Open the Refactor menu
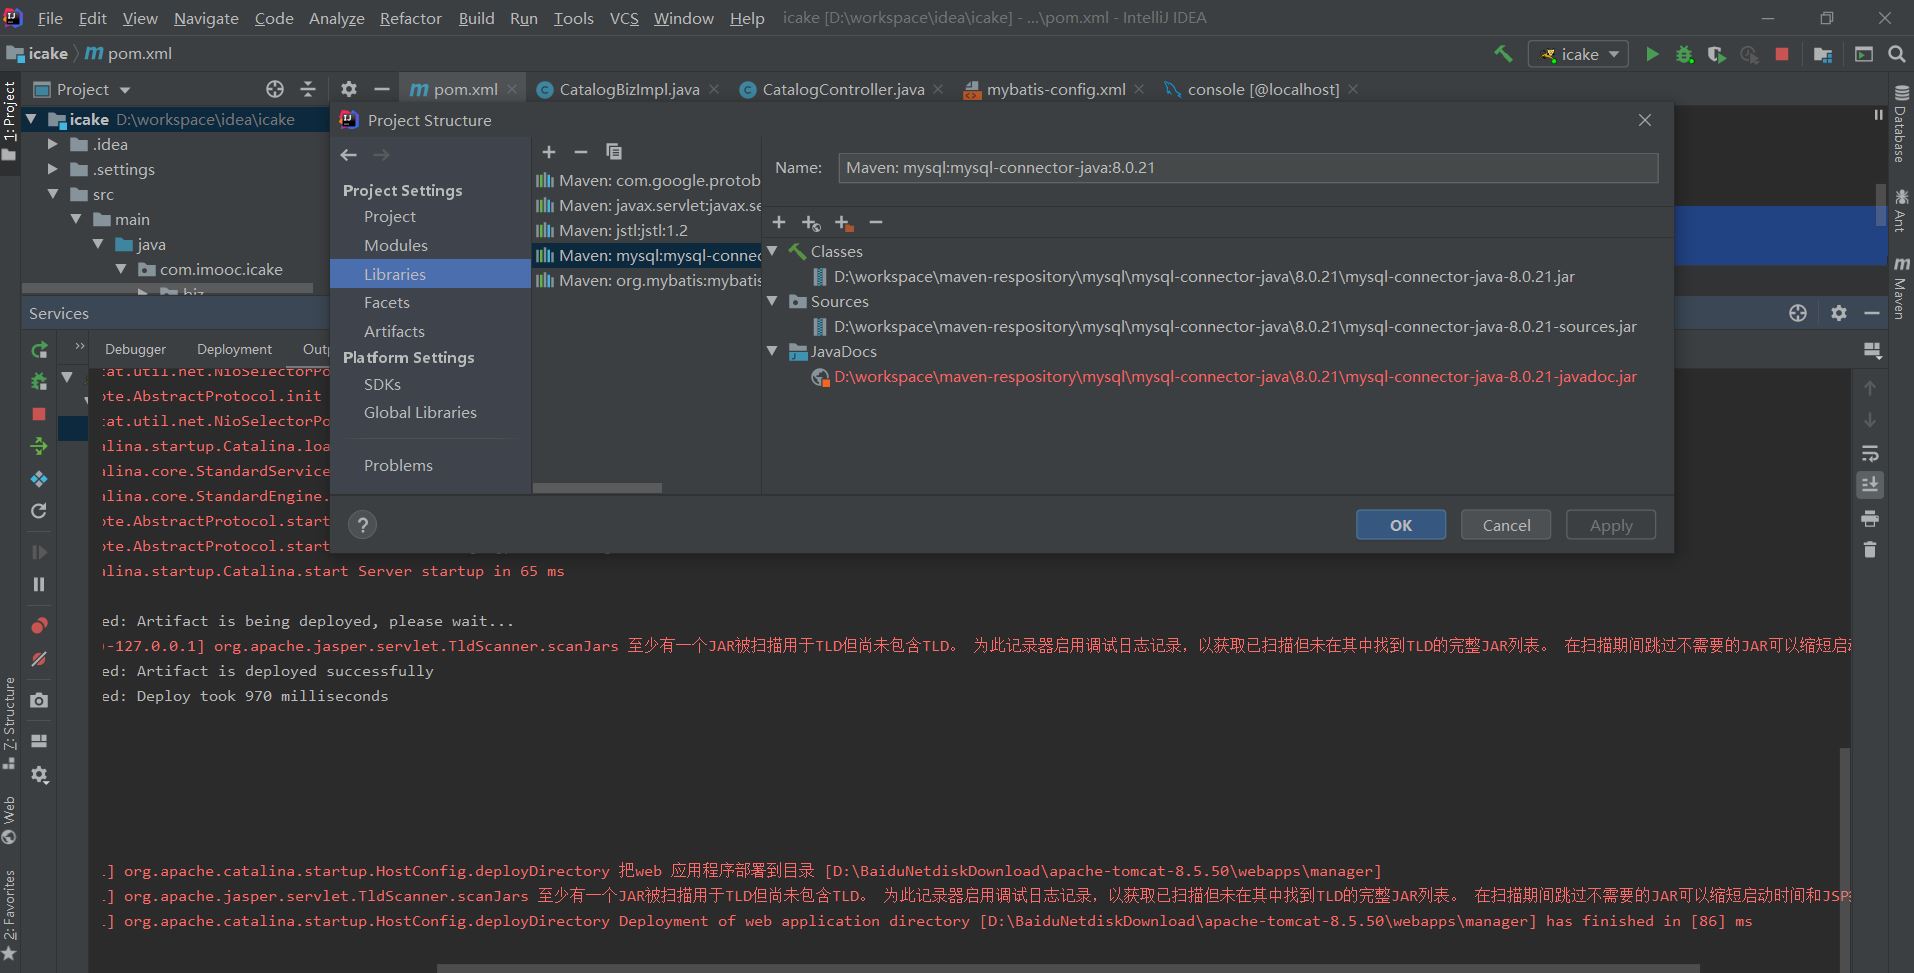The image size is (1914, 973). tap(410, 18)
